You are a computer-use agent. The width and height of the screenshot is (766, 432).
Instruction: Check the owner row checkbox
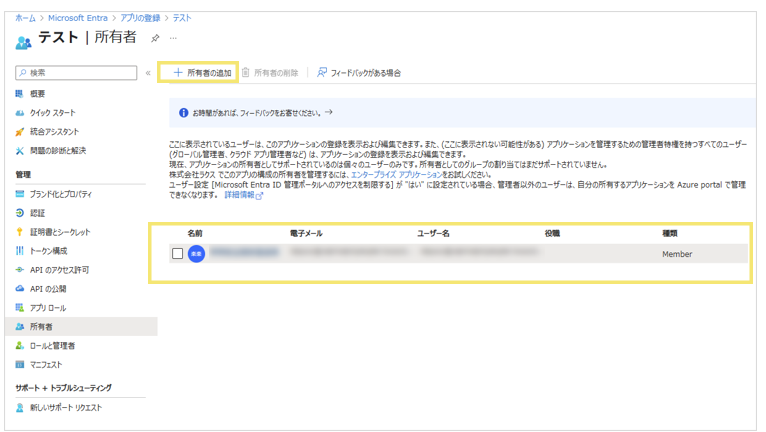pyautogui.click(x=177, y=253)
